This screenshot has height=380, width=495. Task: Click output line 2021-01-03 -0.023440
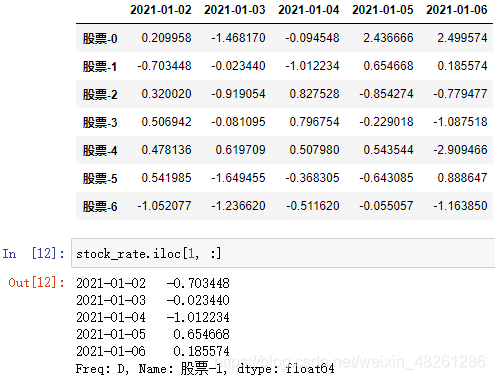(x=153, y=300)
